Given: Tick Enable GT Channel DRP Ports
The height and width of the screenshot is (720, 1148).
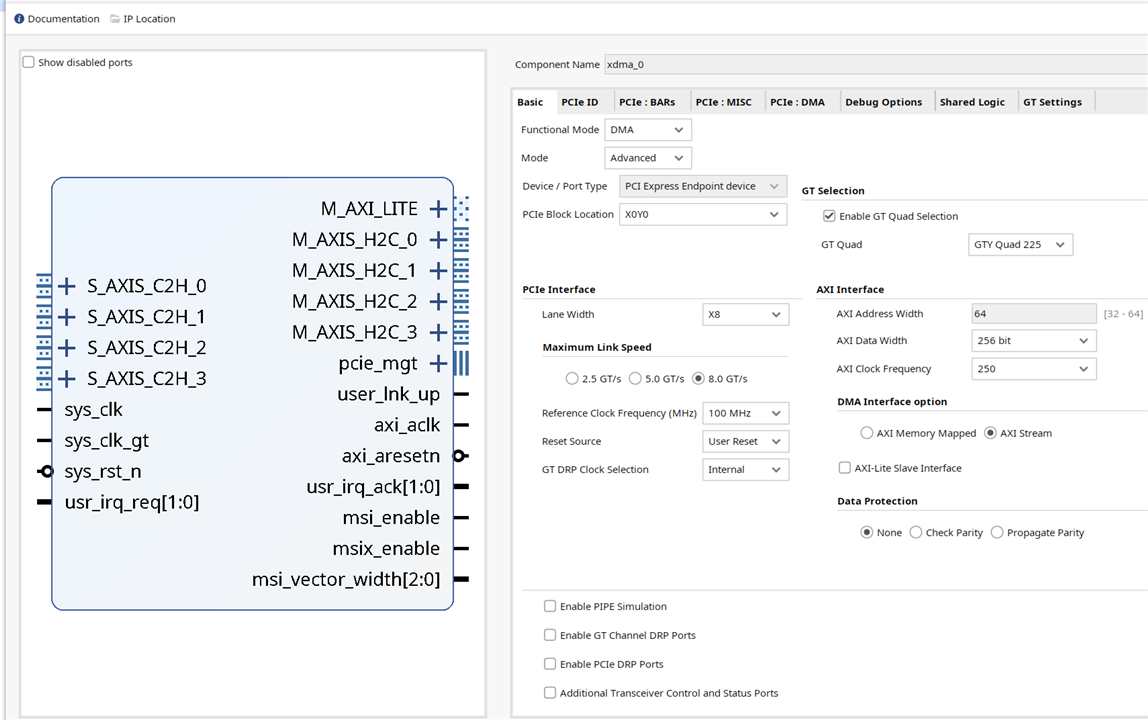Looking at the screenshot, I should [x=550, y=635].
